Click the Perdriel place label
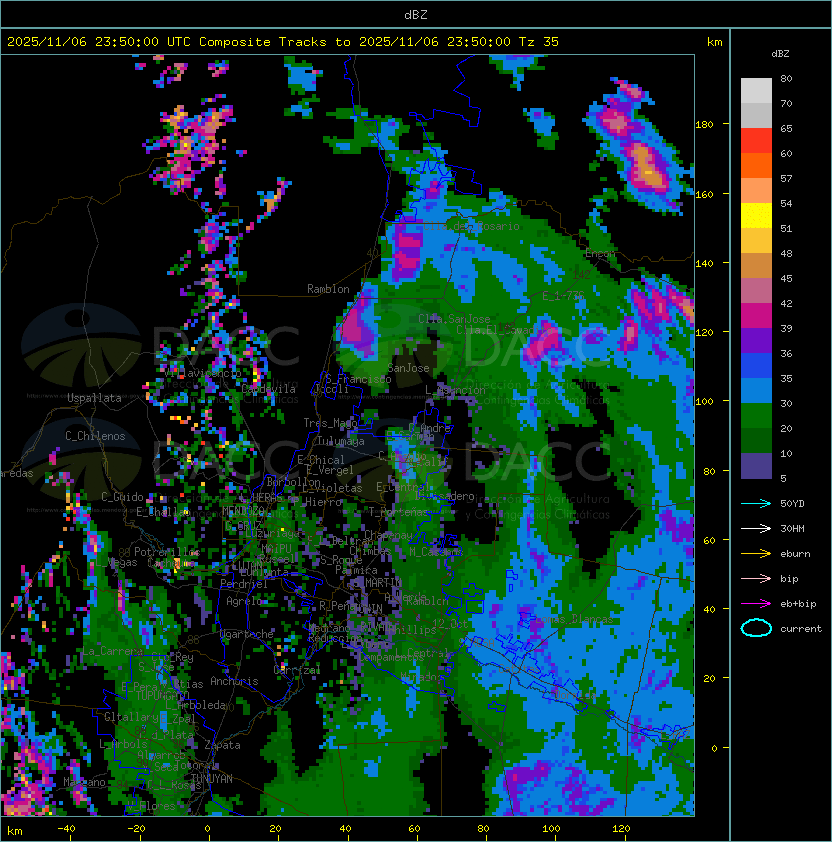Image resolution: width=832 pixels, height=842 pixels. tap(244, 584)
